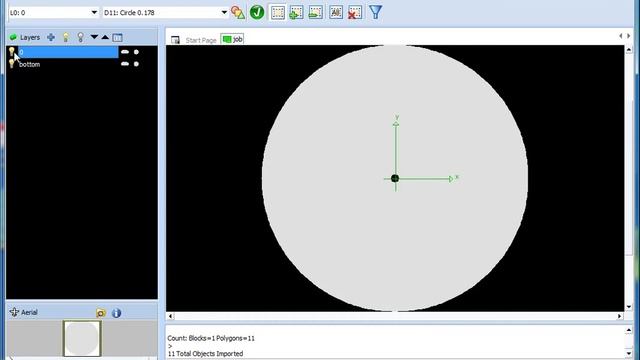The image size is (640, 360).
Task: Select layer 0 in the layers list
Action: click(x=68, y=52)
